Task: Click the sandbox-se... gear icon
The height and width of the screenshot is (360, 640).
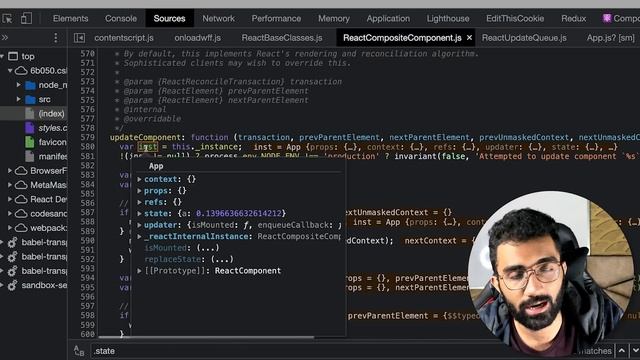Action: pyautogui.click(x=12, y=285)
